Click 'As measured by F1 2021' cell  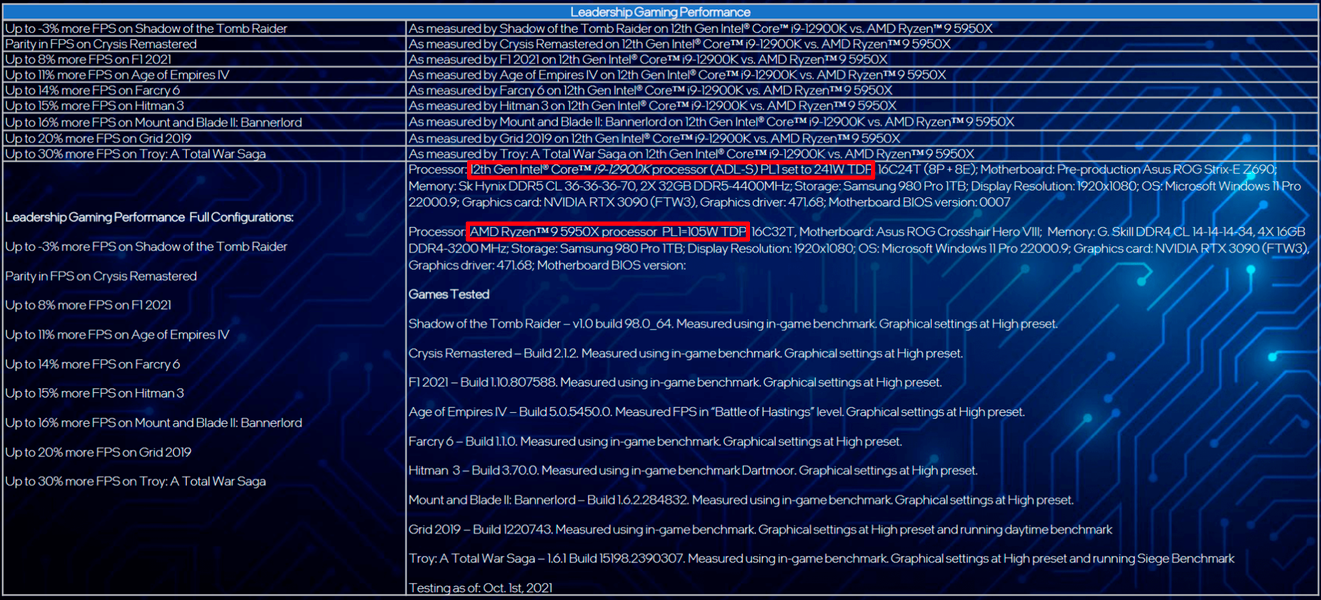(863, 59)
